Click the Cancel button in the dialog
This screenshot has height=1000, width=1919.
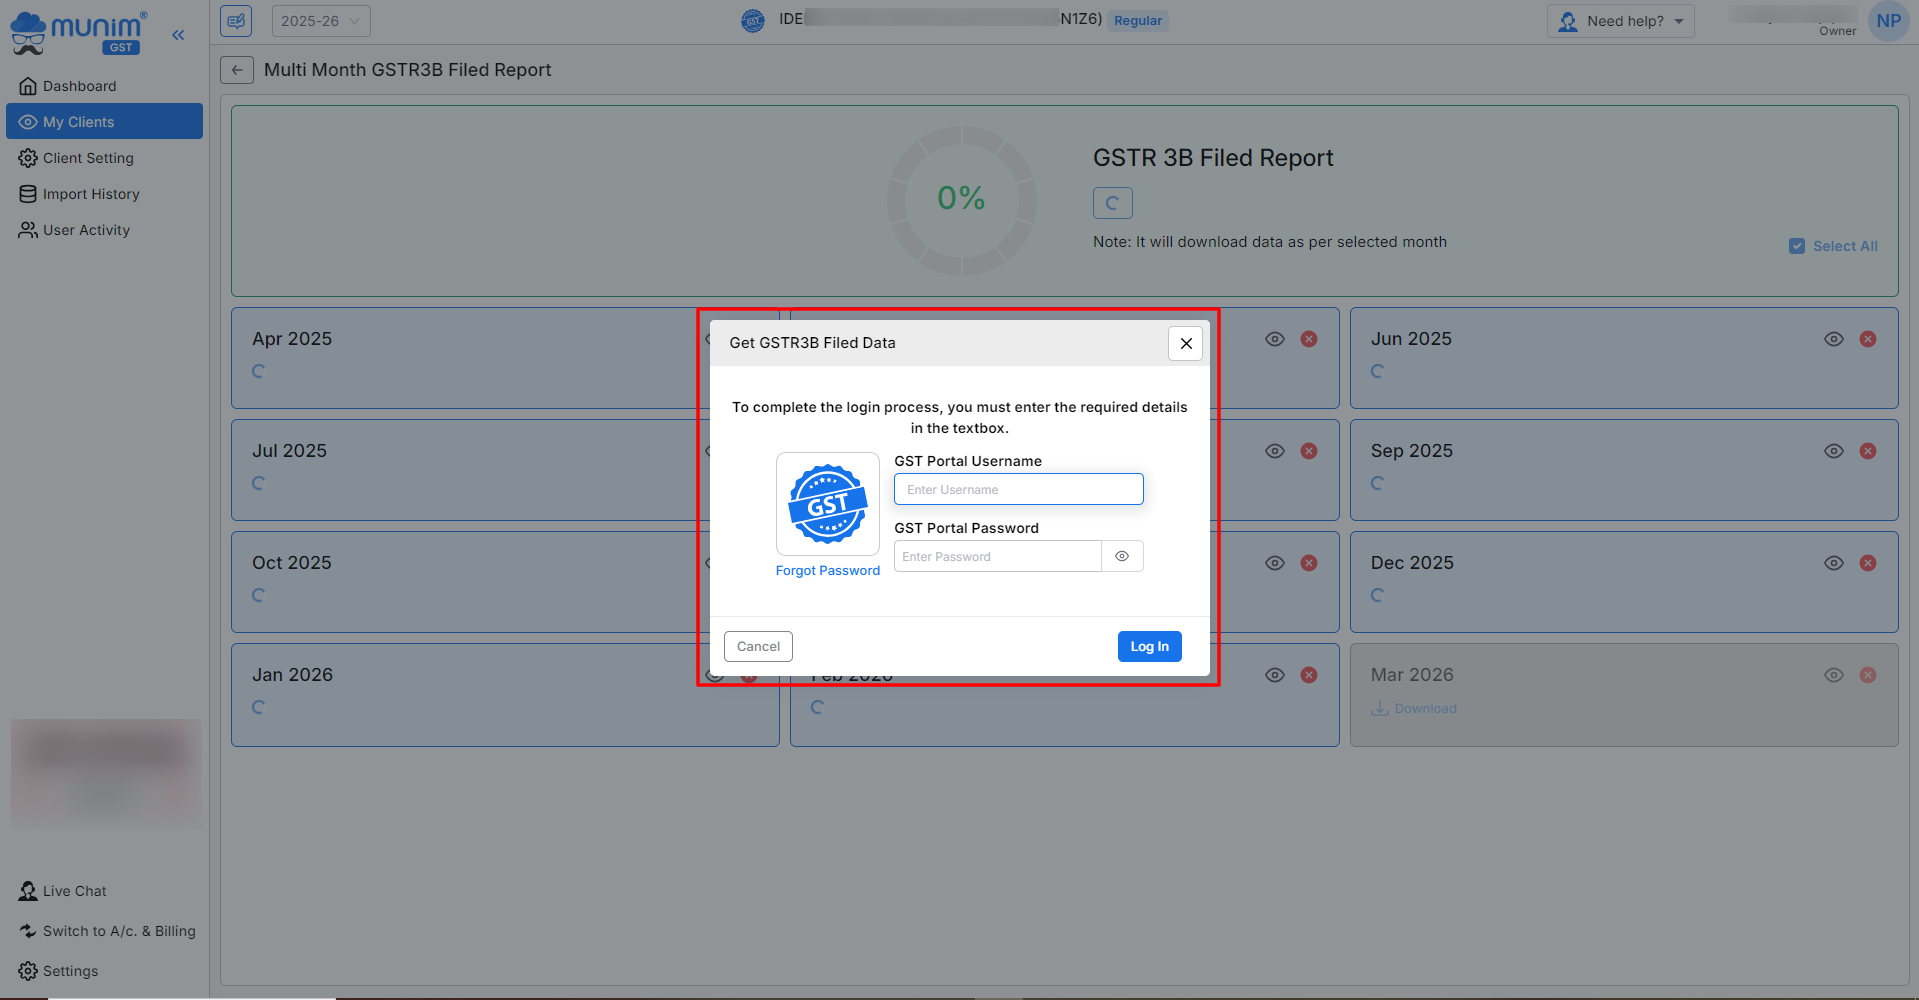(x=758, y=647)
